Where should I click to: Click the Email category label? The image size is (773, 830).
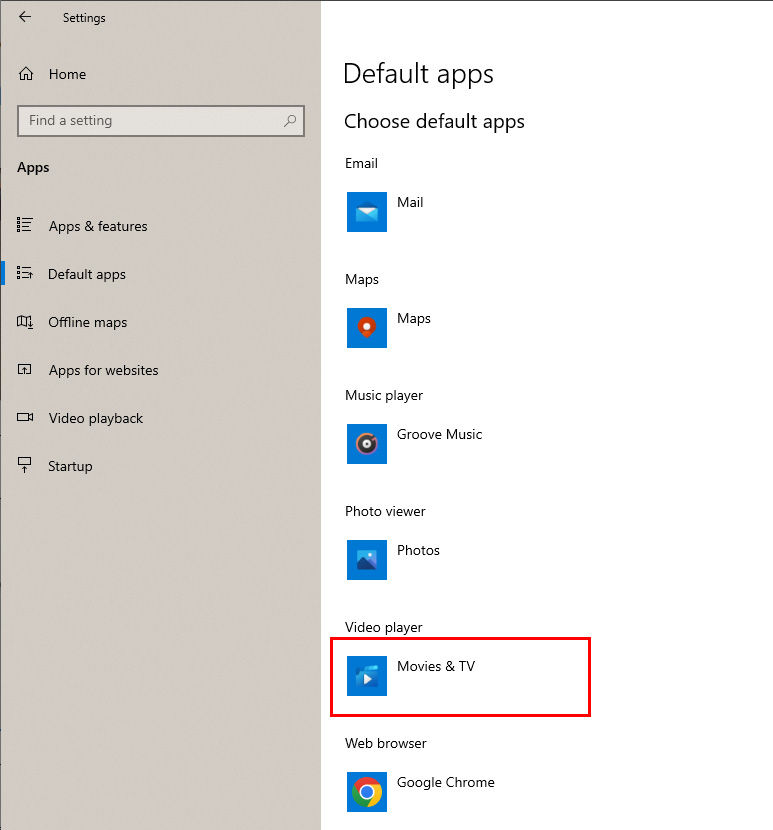pyautogui.click(x=362, y=163)
